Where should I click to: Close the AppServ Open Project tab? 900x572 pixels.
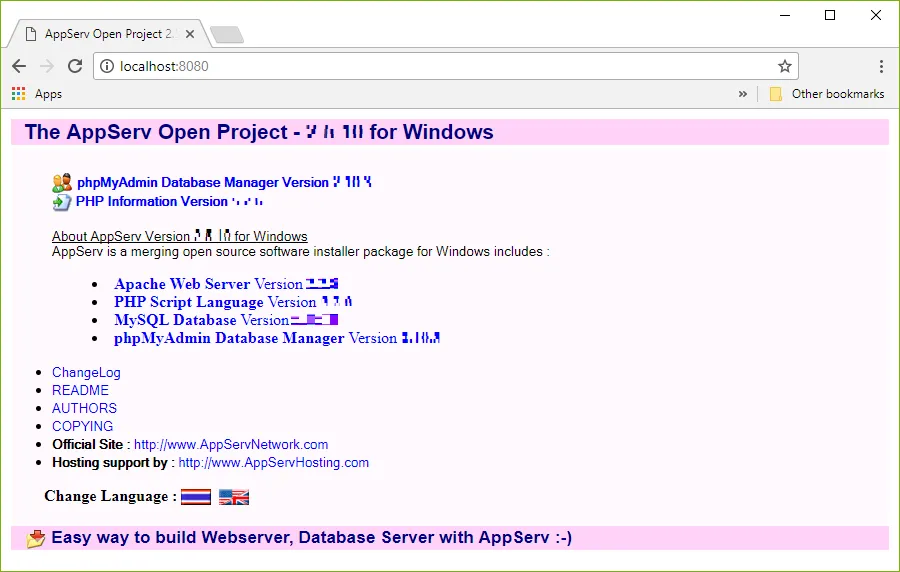coord(190,34)
